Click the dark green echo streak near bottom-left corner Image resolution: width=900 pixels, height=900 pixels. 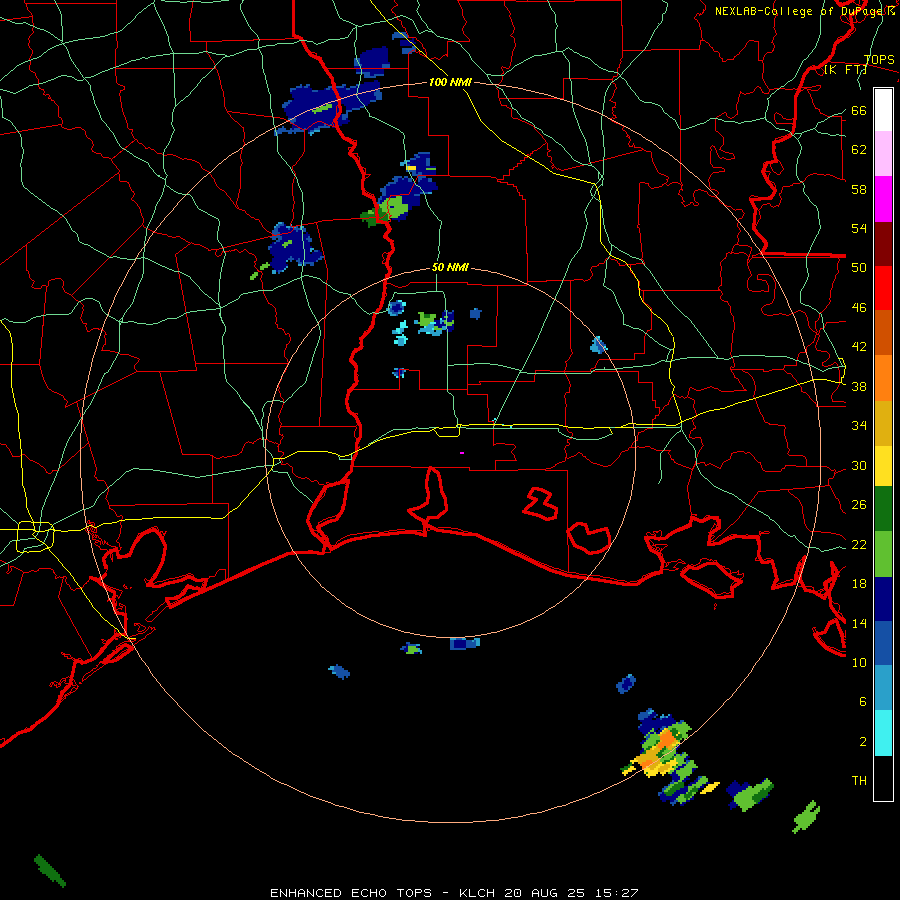50,870
